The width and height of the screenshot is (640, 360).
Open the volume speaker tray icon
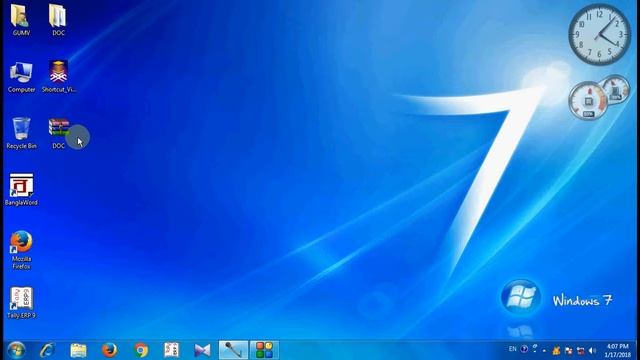[x=593, y=350]
